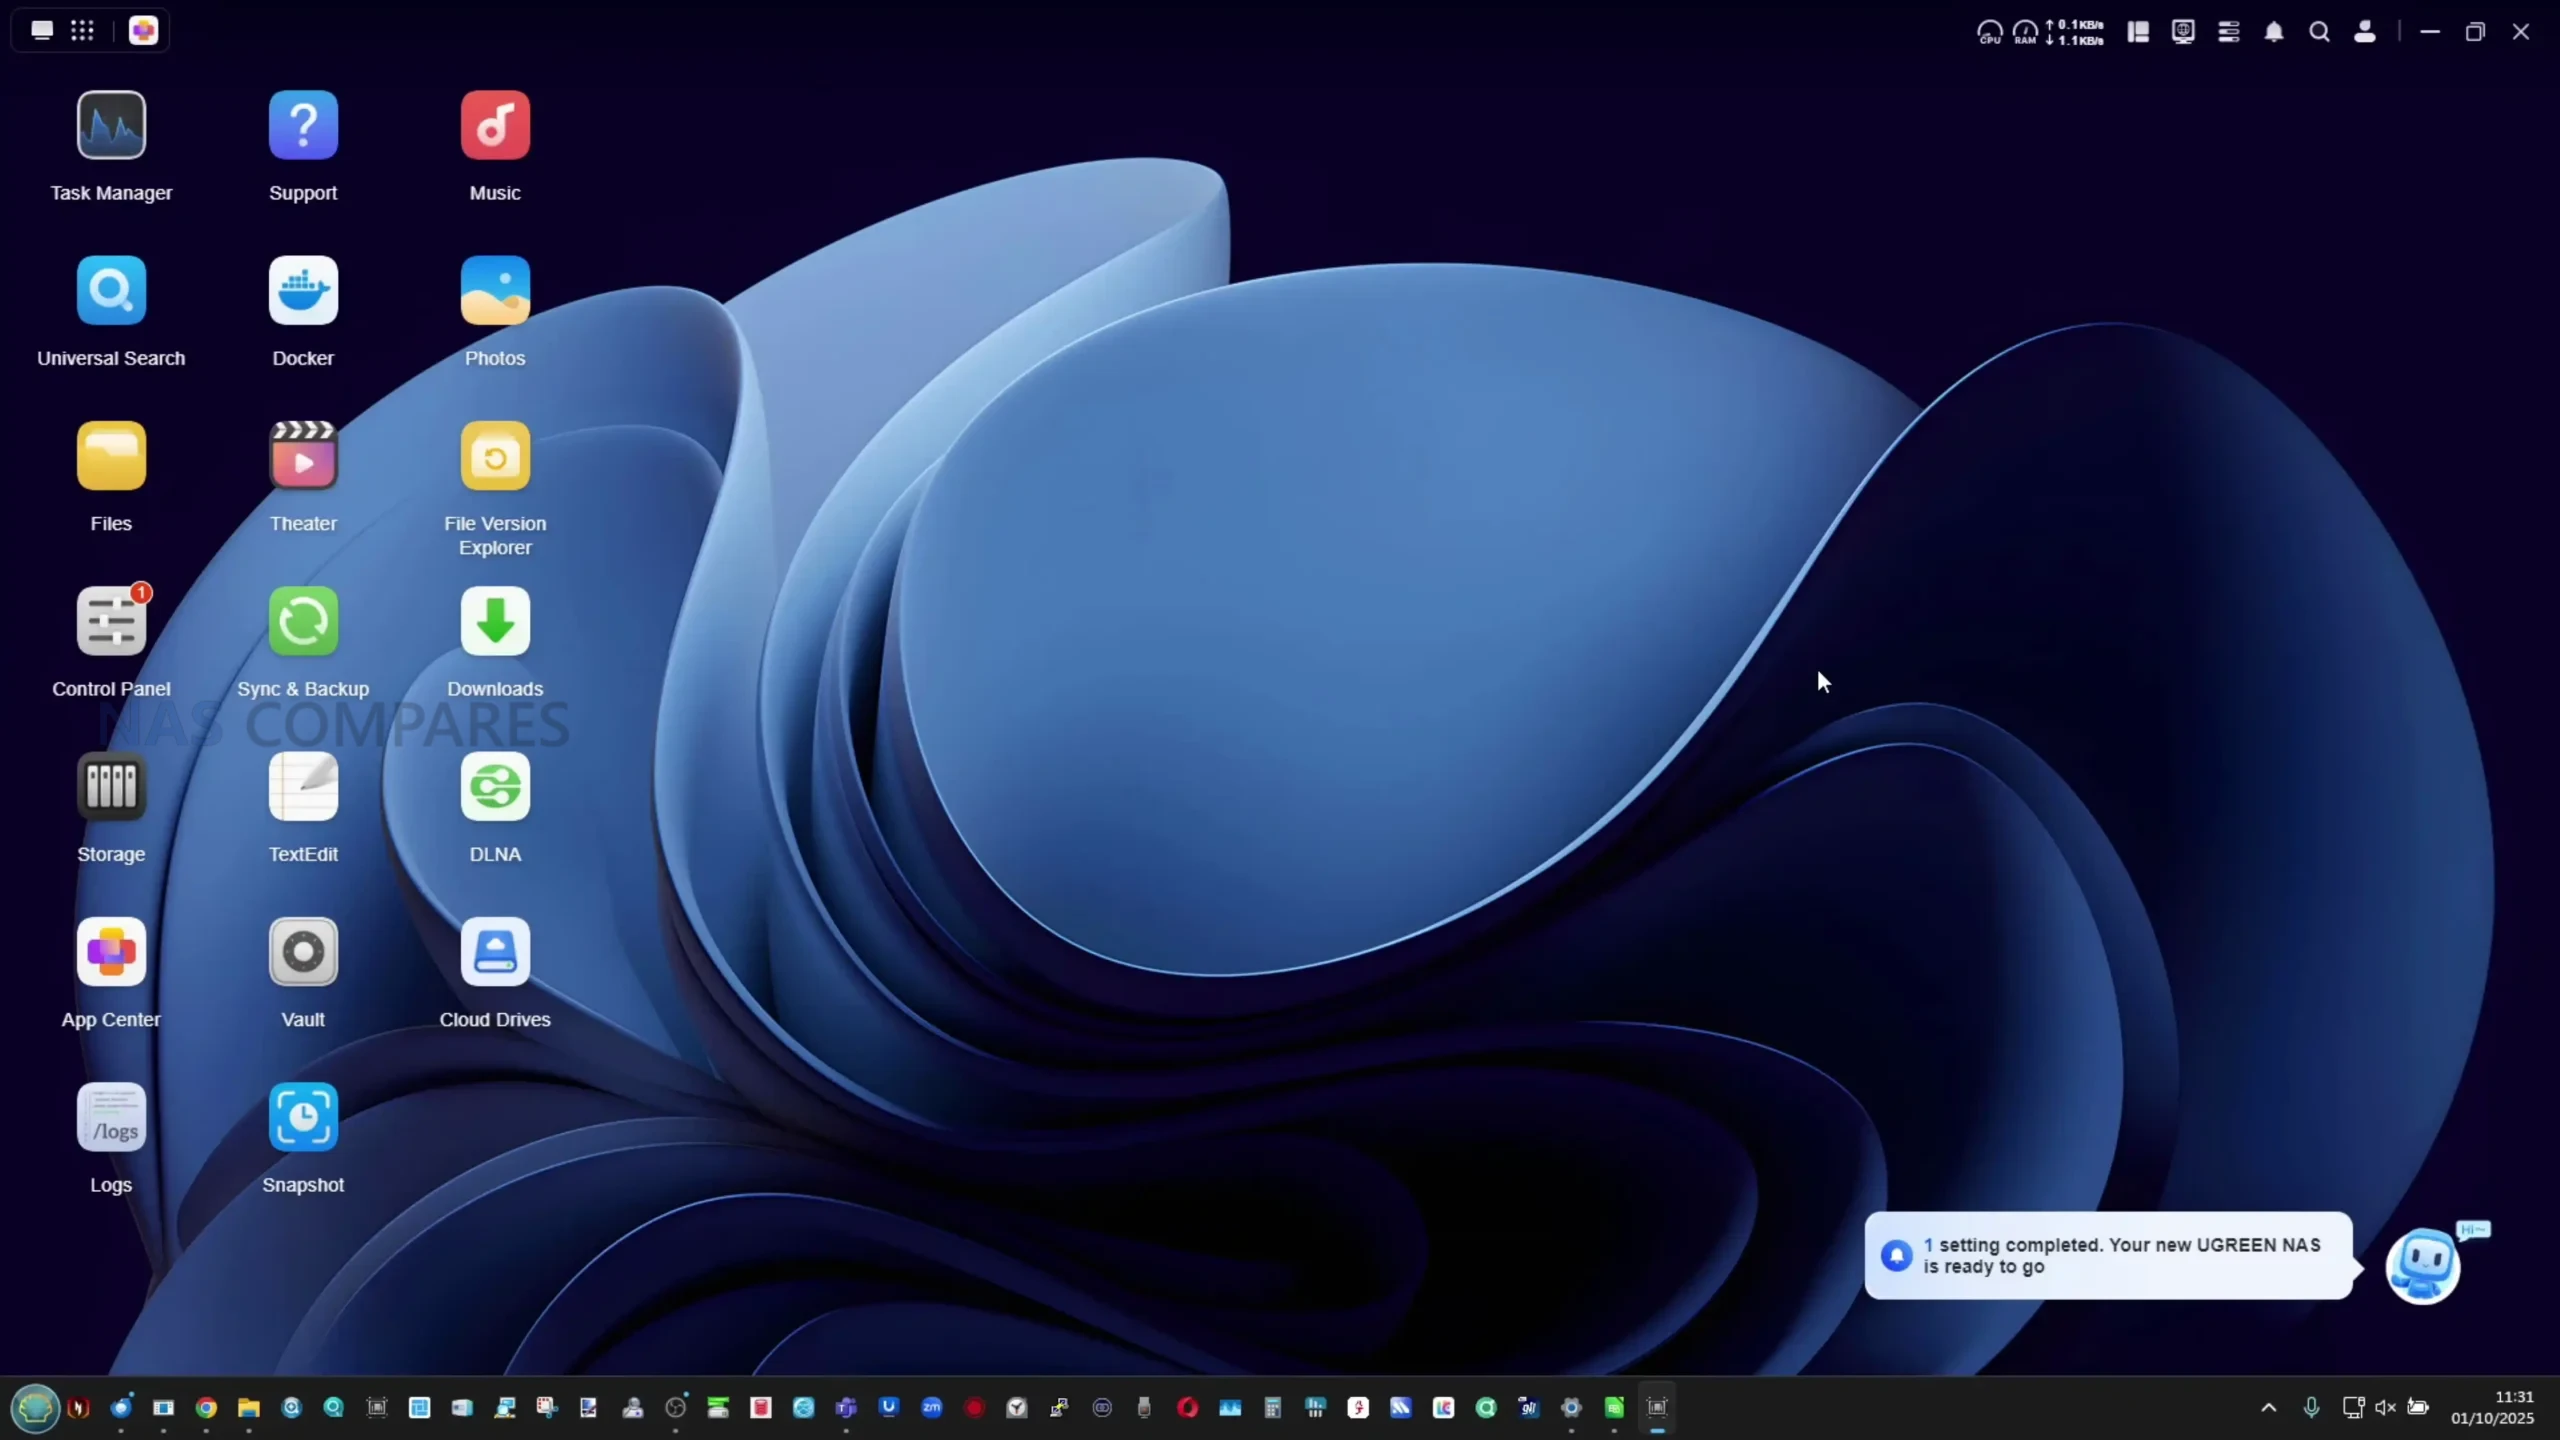Open Sync & Backup app
The image size is (2560, 1440).
tap(303, 622)
